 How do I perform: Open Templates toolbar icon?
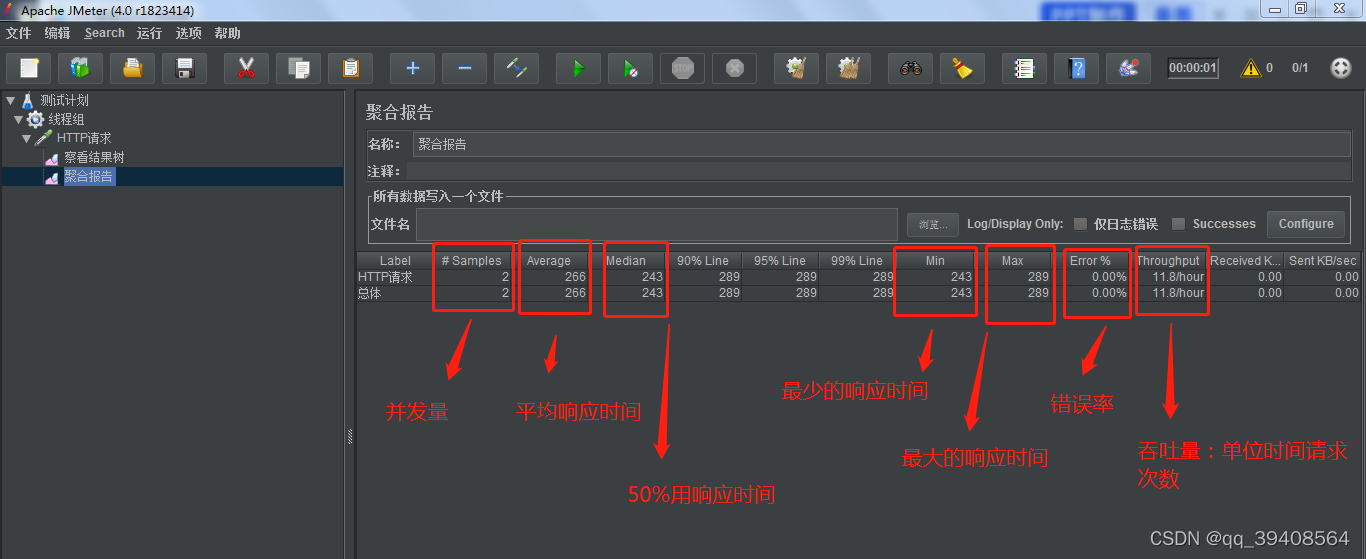(x=80, y=68)
